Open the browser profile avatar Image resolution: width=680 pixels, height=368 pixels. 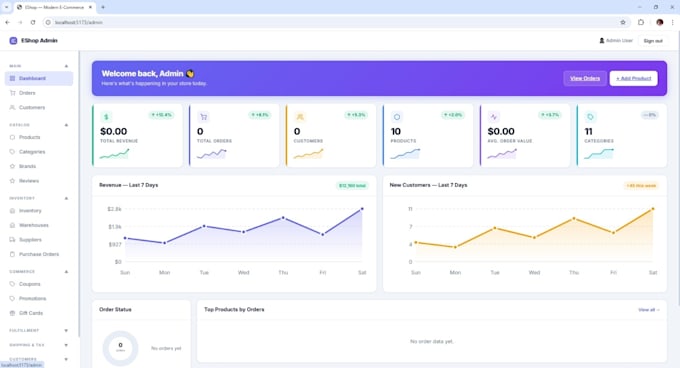click(660, 22)
